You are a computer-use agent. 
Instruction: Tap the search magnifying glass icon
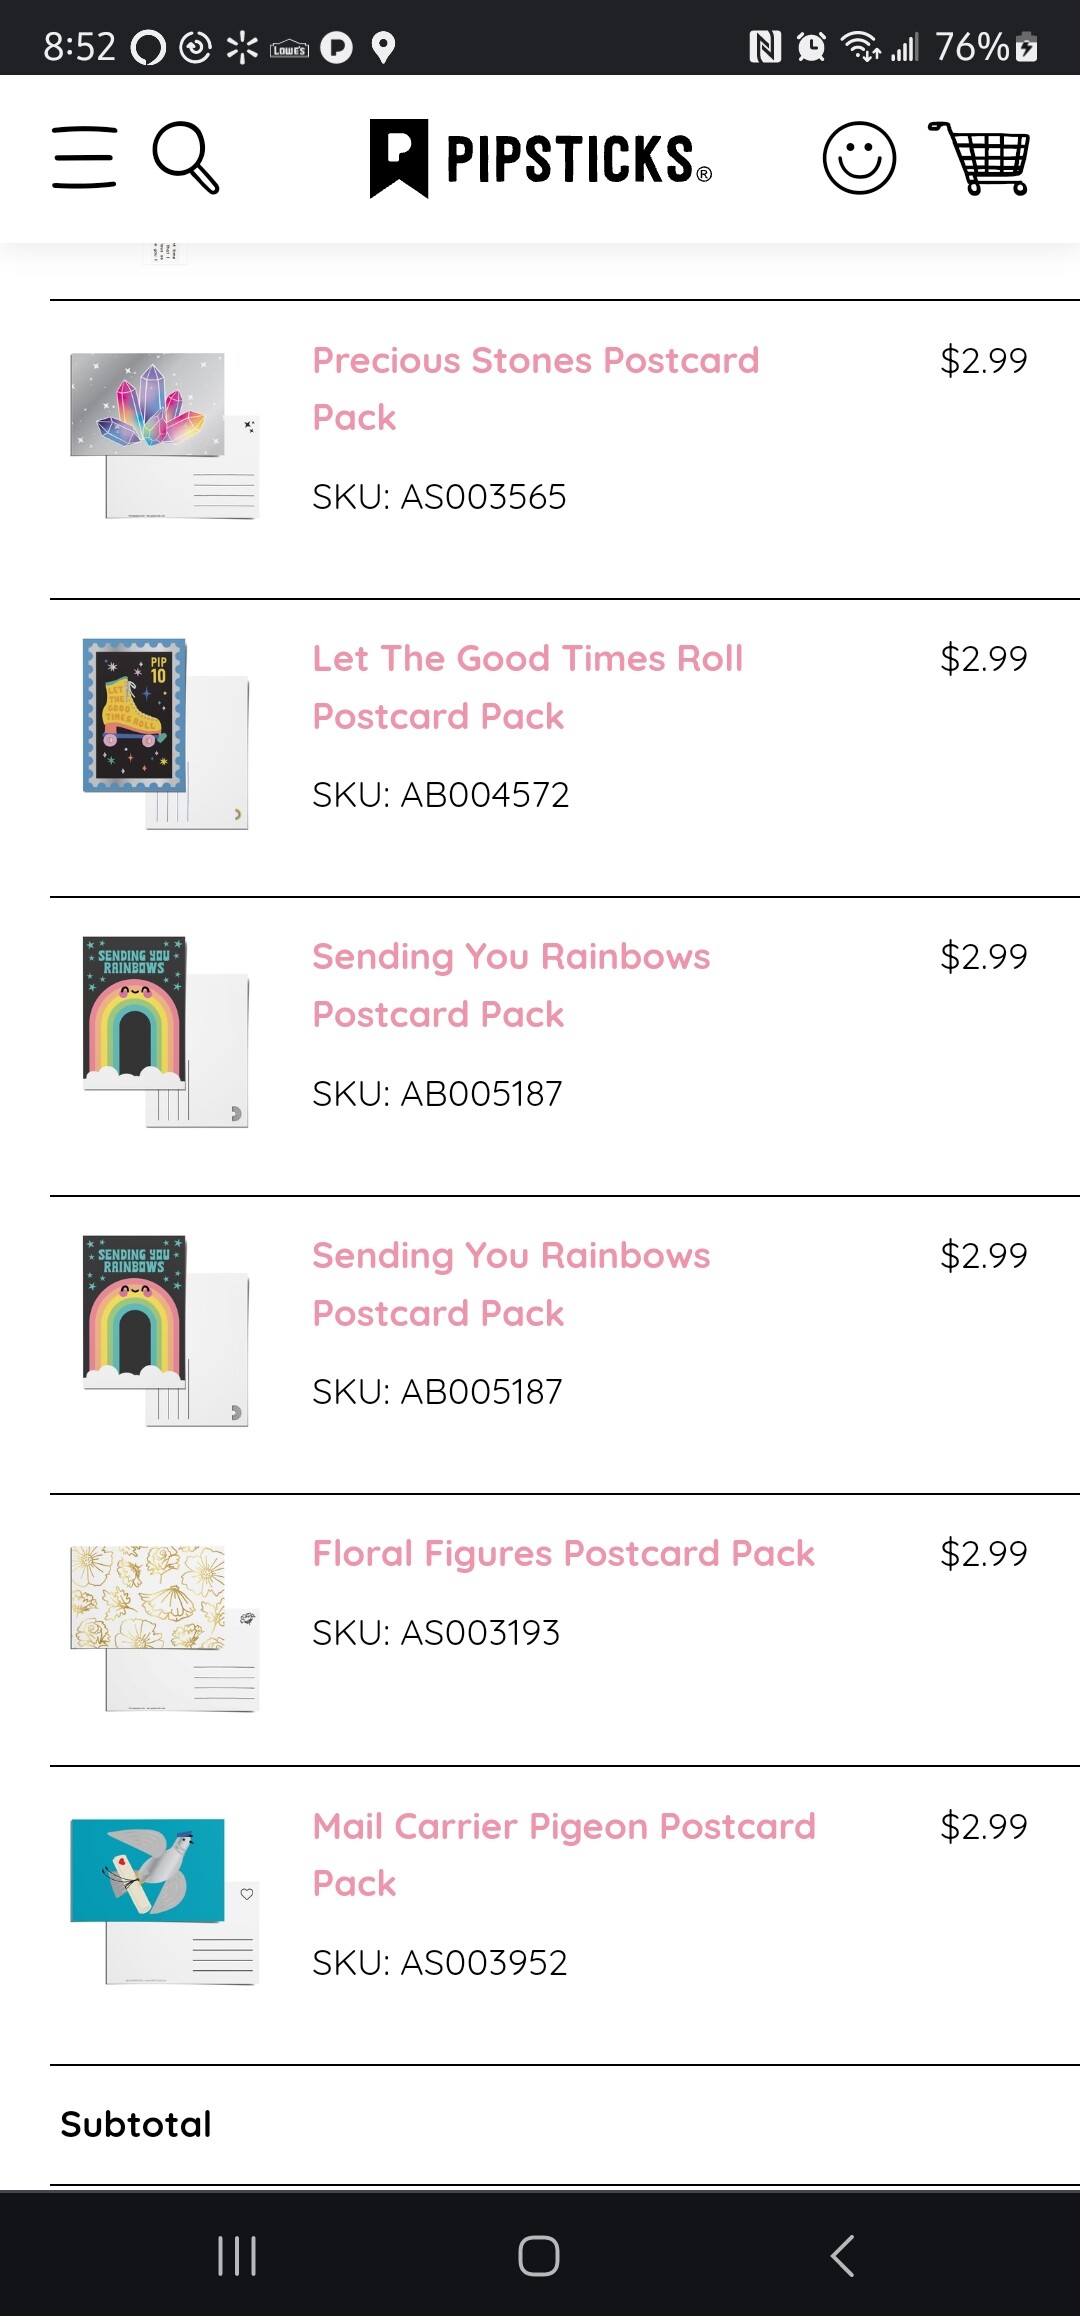point(186,157)
